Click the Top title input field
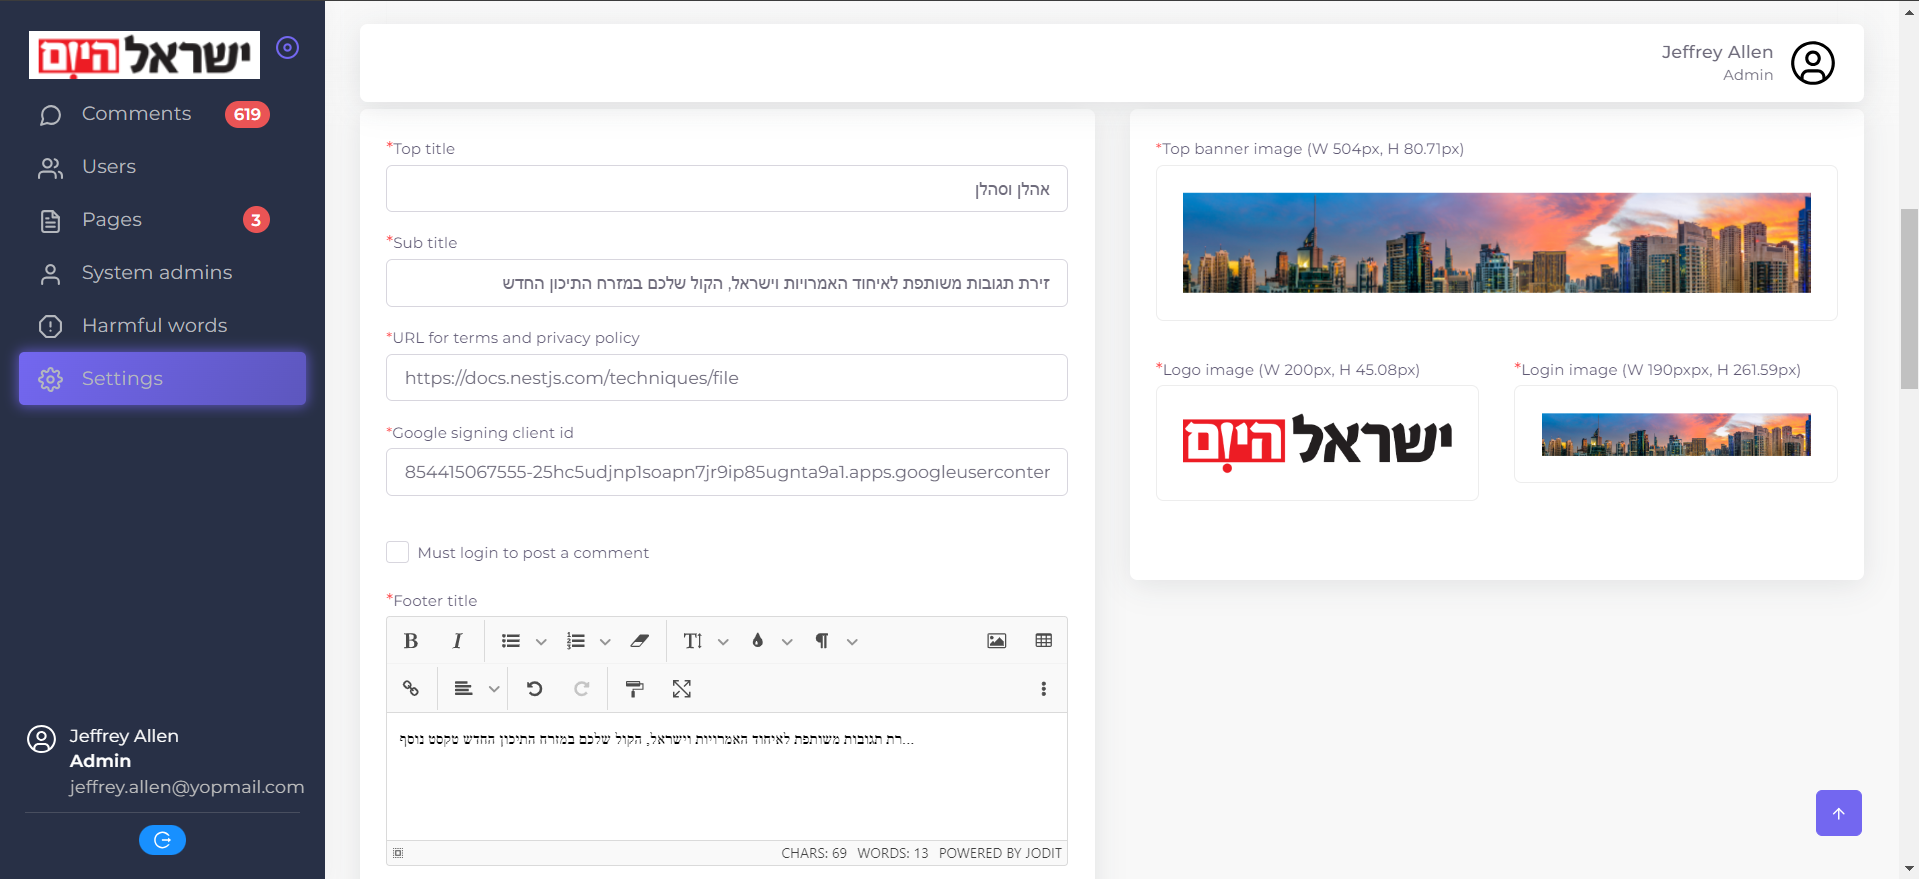 pyautogui.click(x=727, y=189)
